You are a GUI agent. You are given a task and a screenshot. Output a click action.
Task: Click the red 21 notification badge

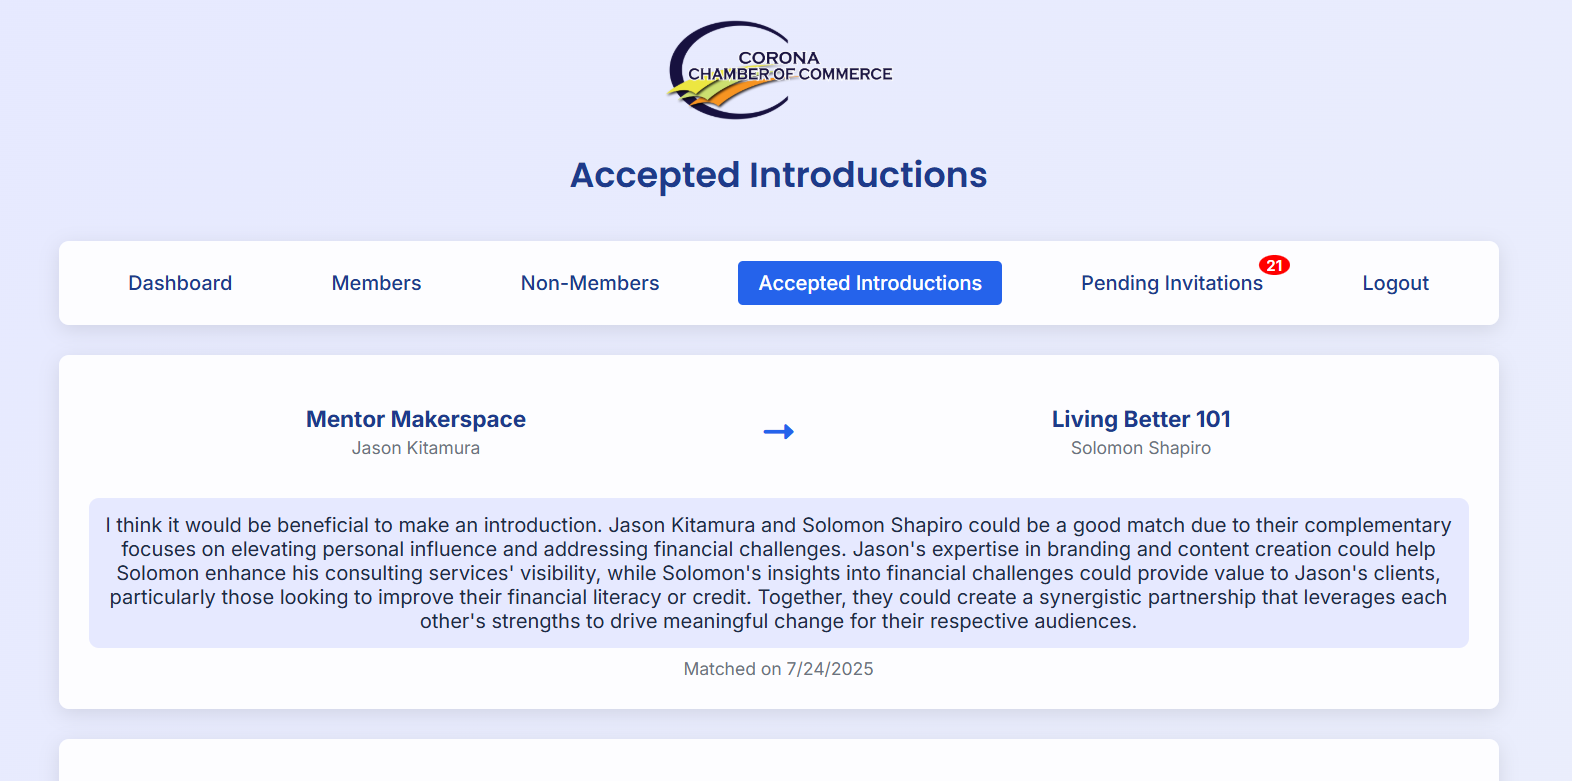click(1274, 265)
